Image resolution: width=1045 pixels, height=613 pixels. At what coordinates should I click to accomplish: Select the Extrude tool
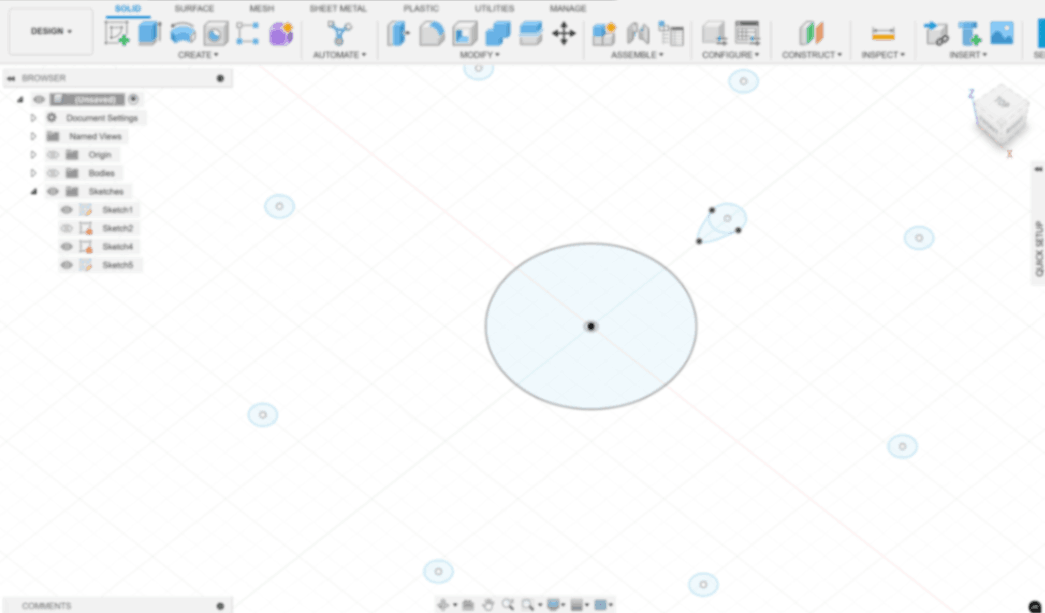pyautogui.click(x=149, y=33)
